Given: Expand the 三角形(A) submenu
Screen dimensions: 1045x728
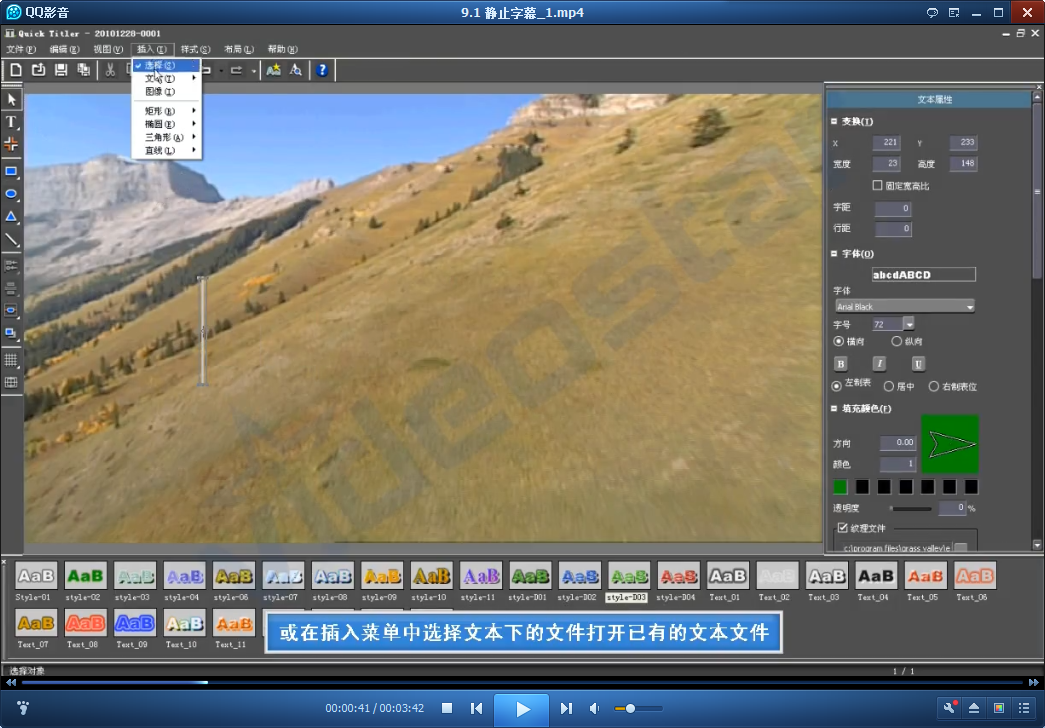Looking at the screenshot, I should 167,137.
